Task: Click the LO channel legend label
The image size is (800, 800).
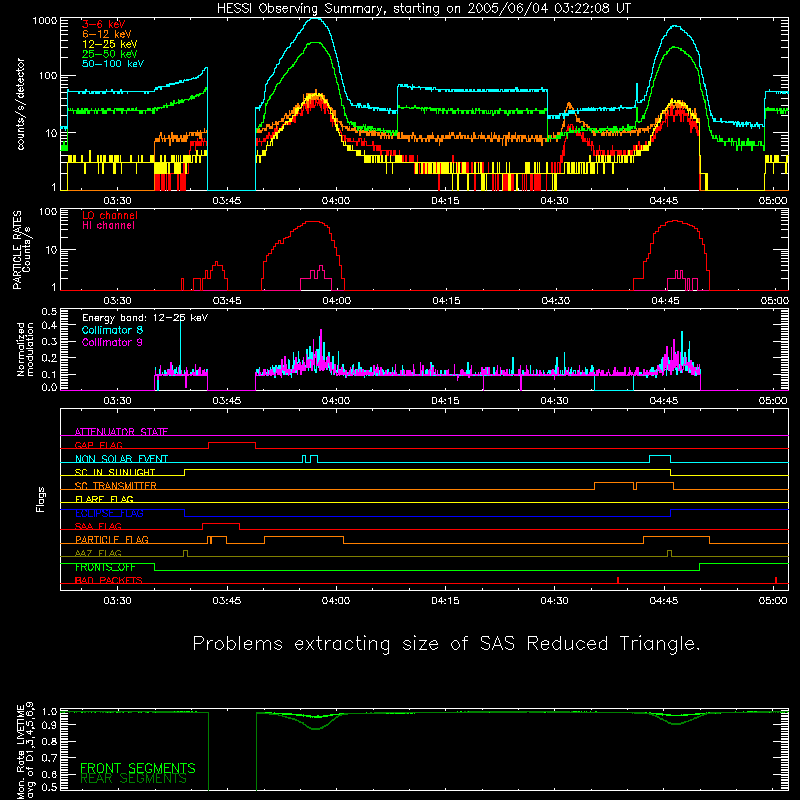Action: point(110,215)
